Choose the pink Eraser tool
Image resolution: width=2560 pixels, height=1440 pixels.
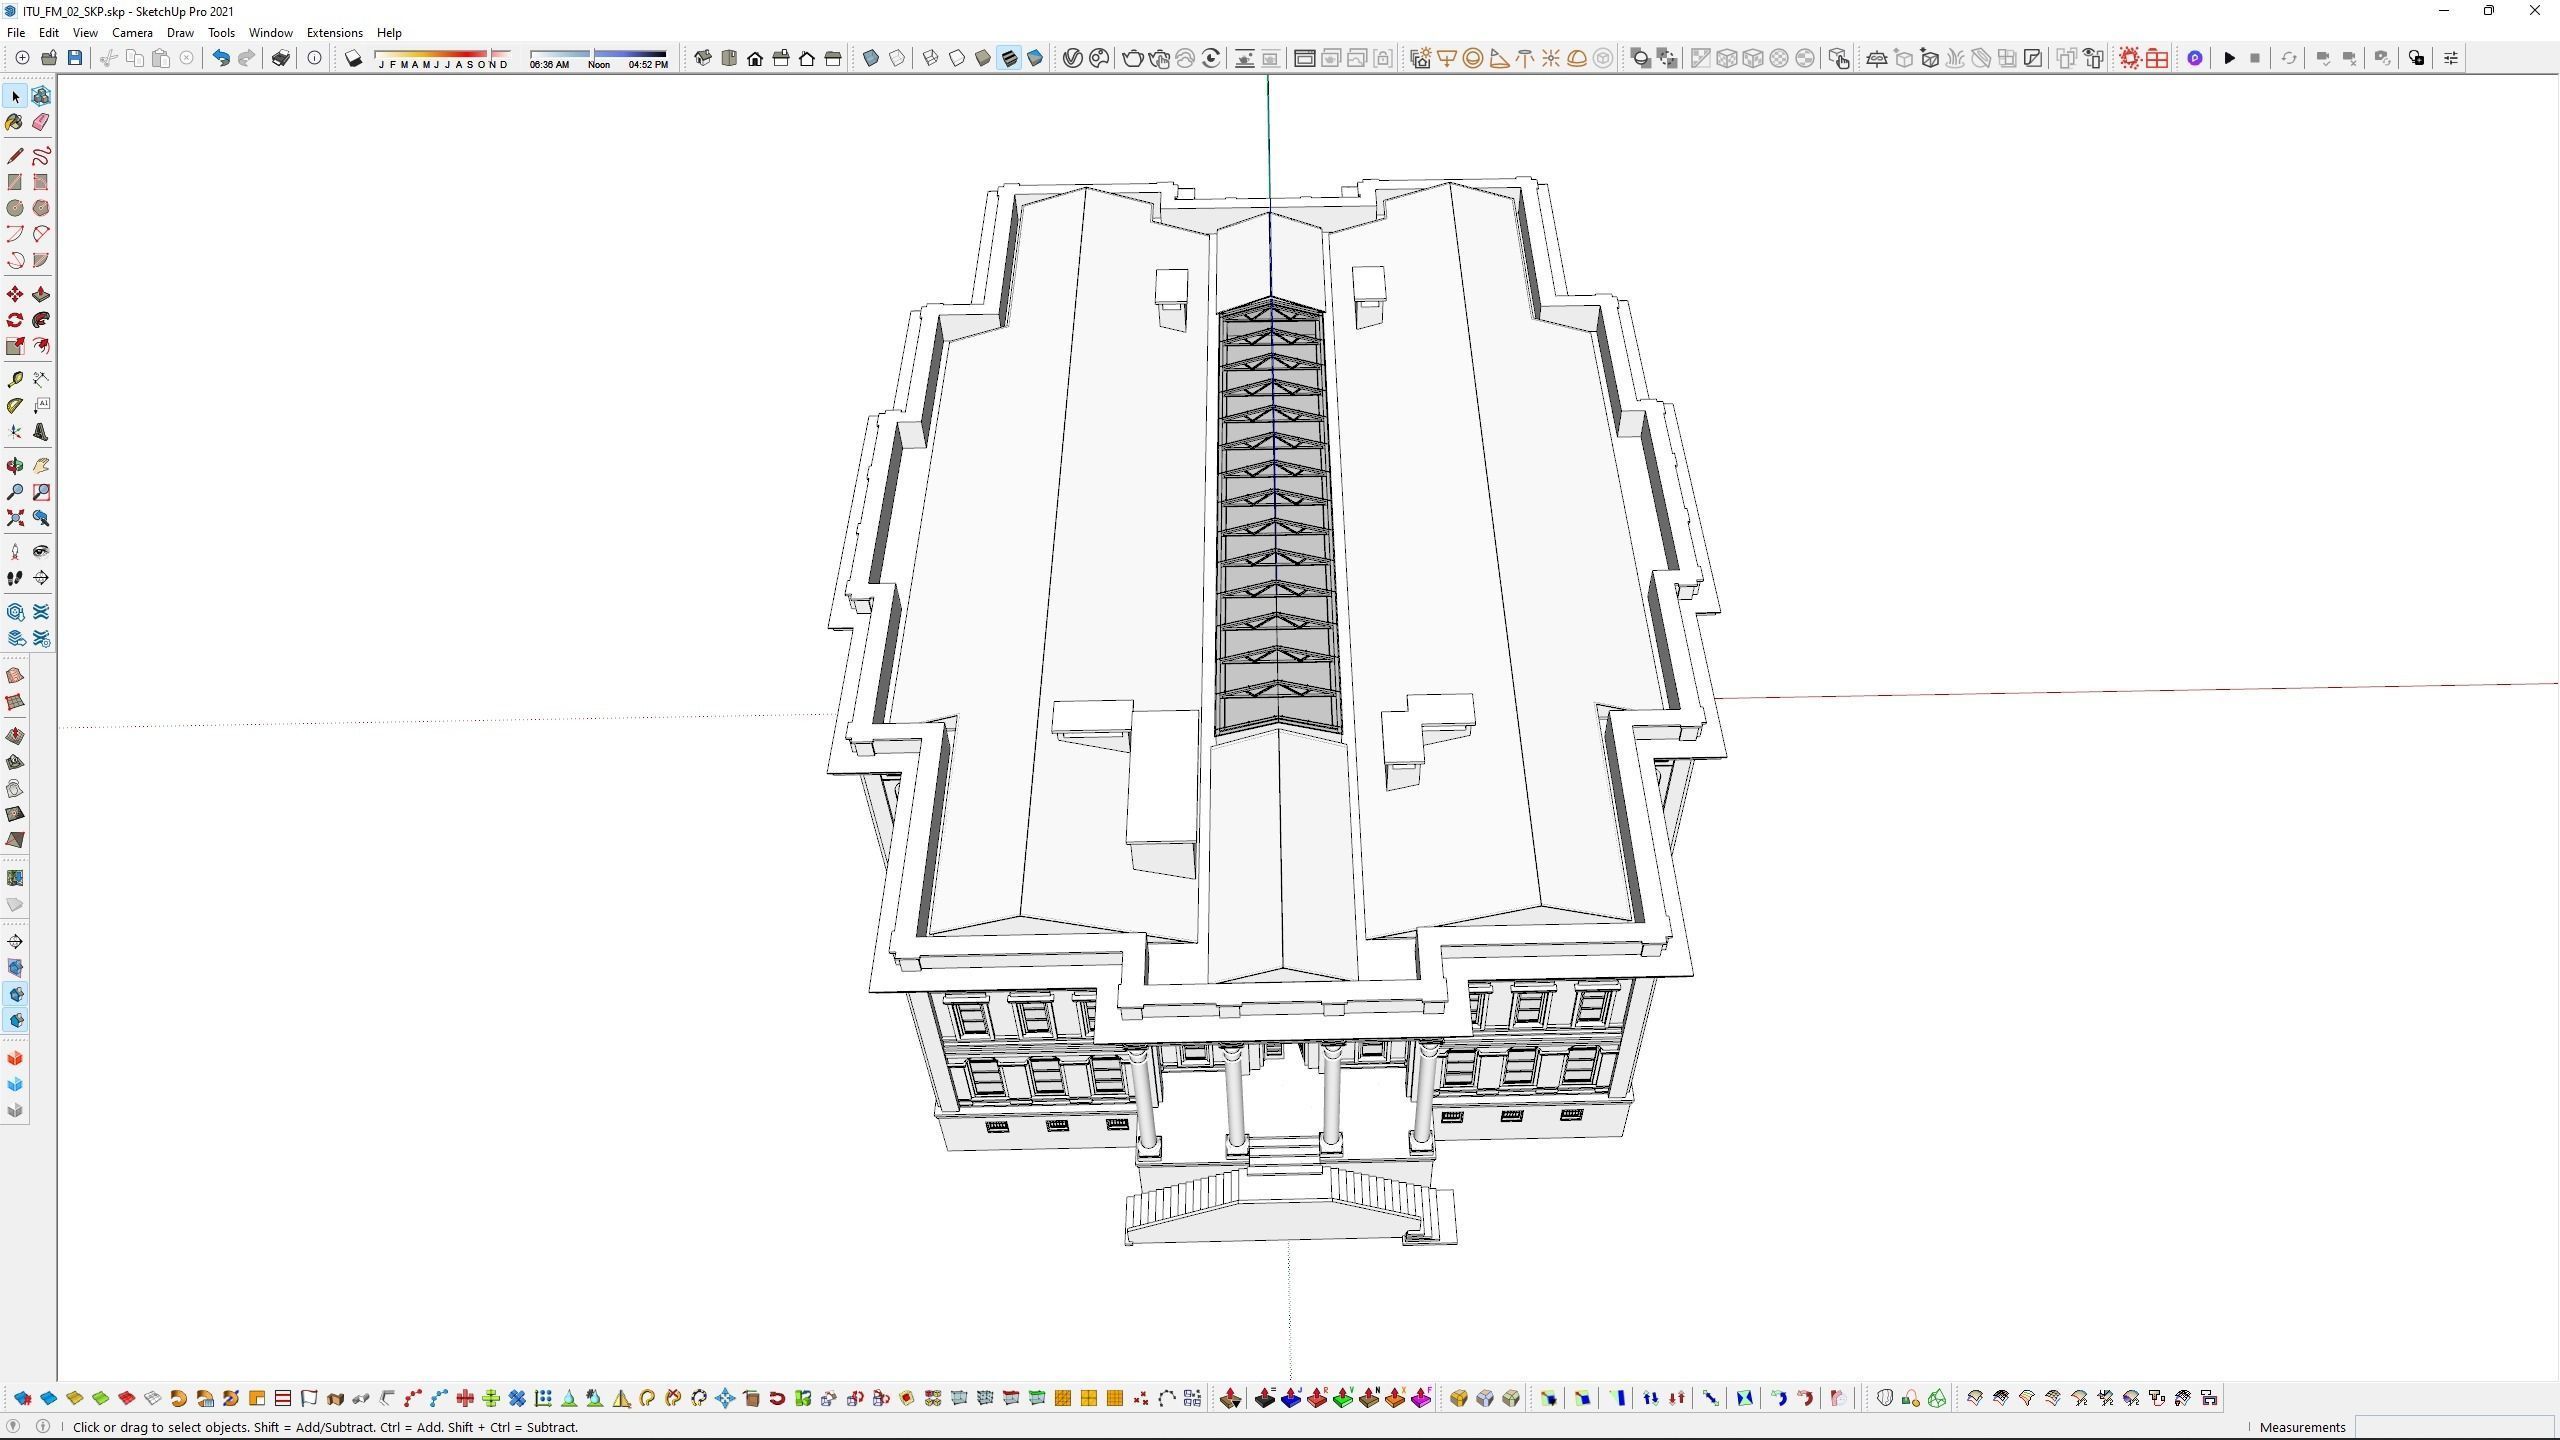(x=41, y=122)
